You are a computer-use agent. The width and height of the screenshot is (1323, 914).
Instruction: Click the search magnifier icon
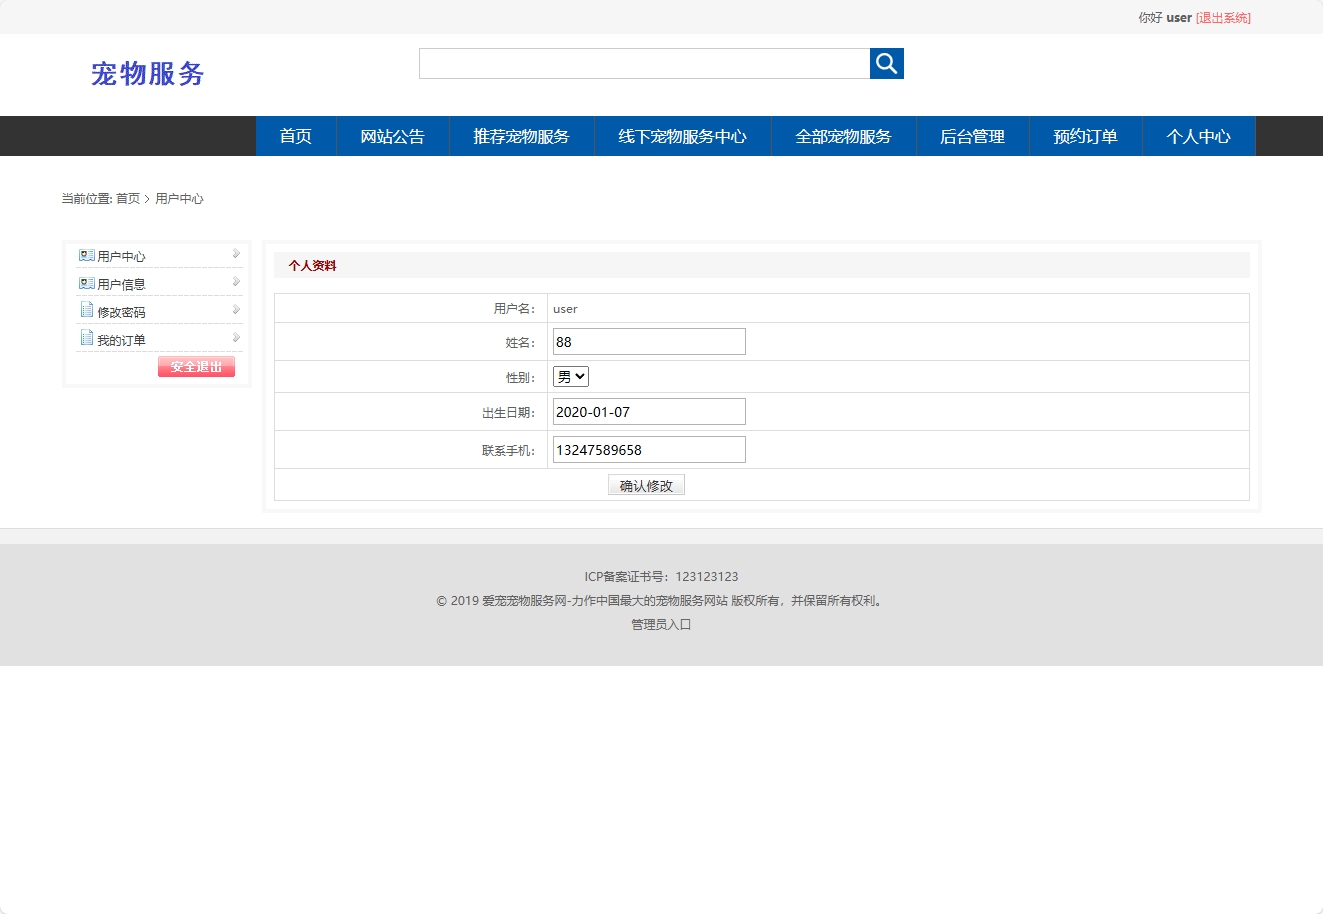click(x=886, y=63)
